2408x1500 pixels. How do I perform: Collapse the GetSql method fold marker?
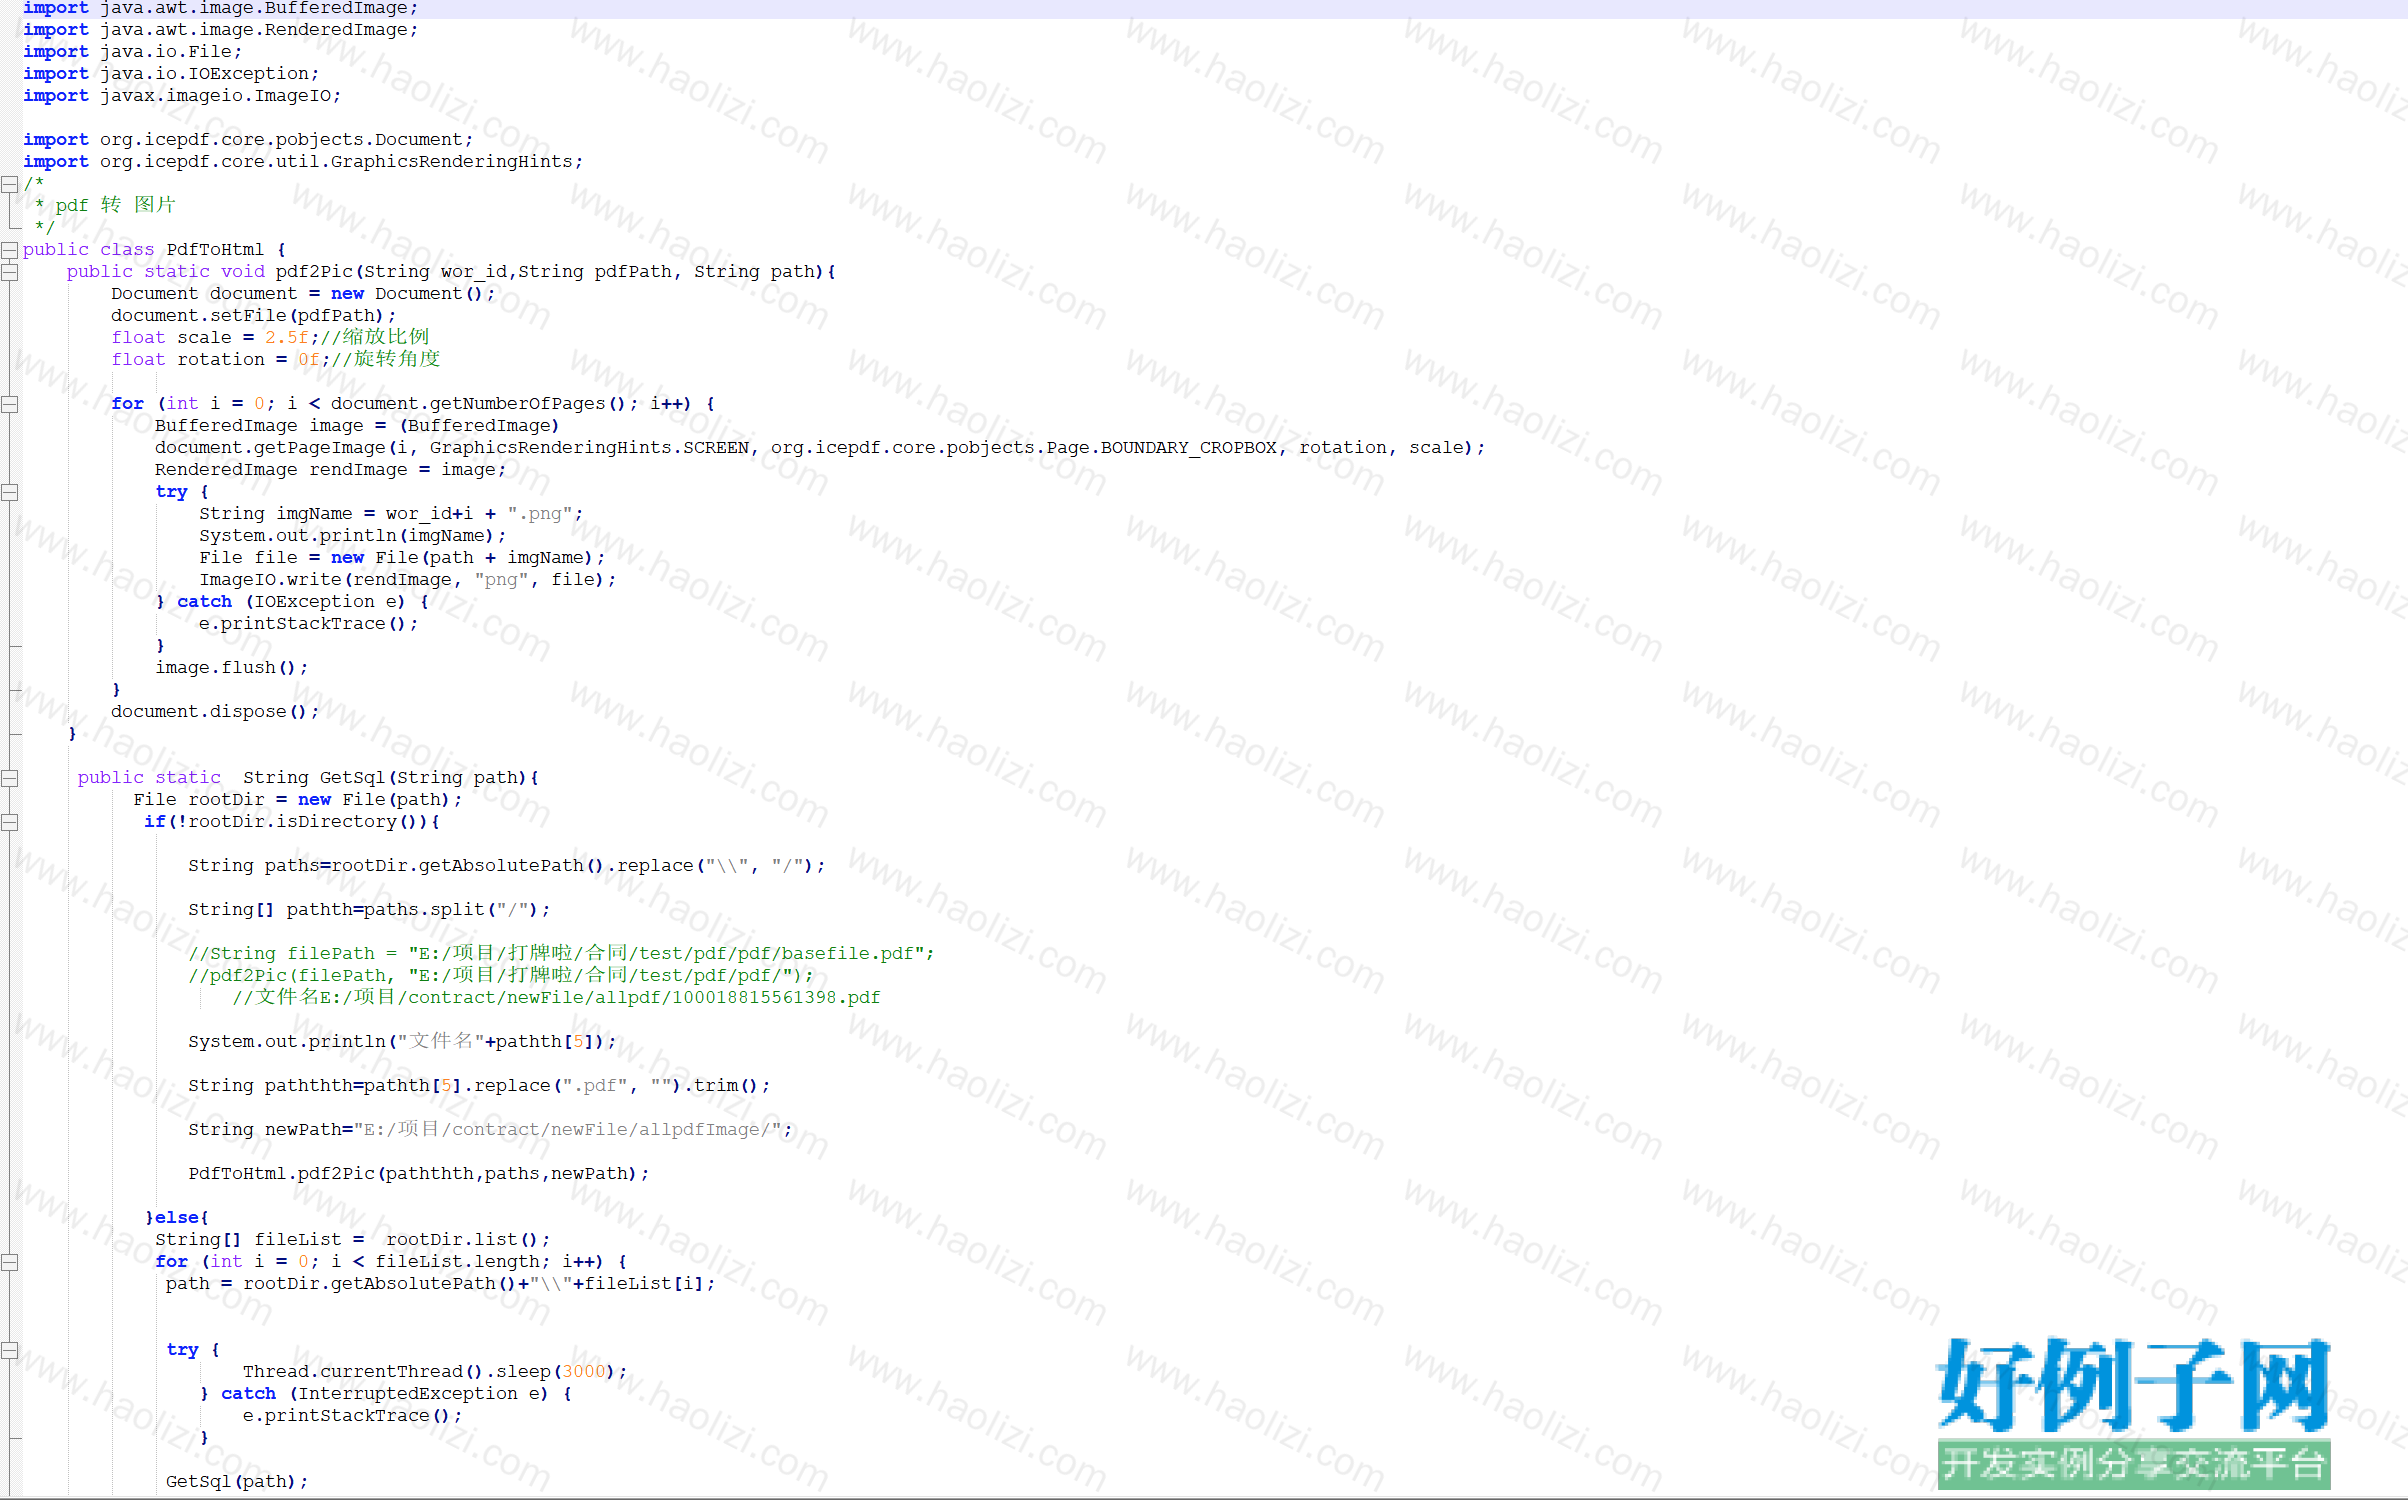[x=9, y=778]
